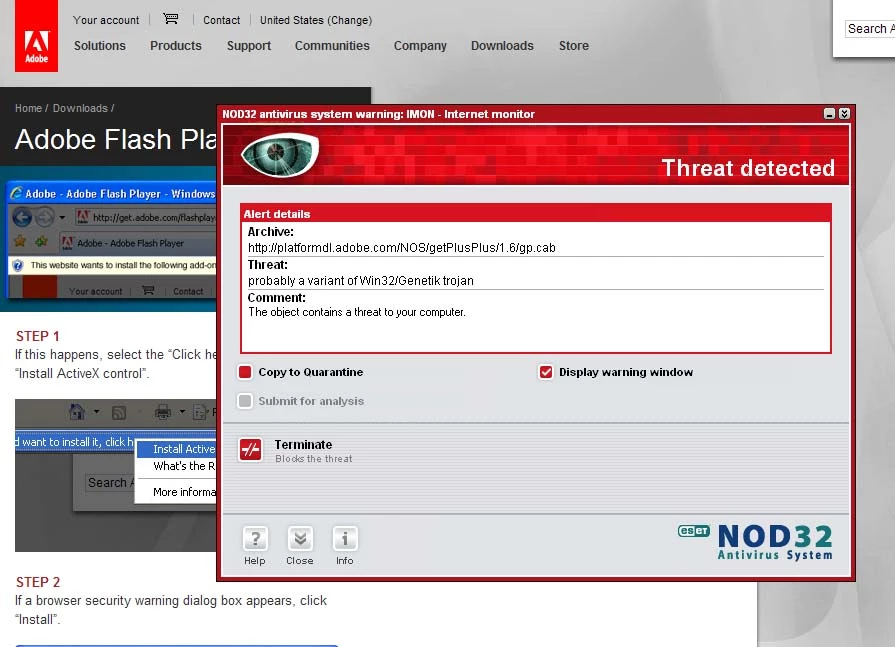The width and height of the screenshot is (895, 647).
Task: Click the NOD32 Close arrows icon
Action: [300, 539]
